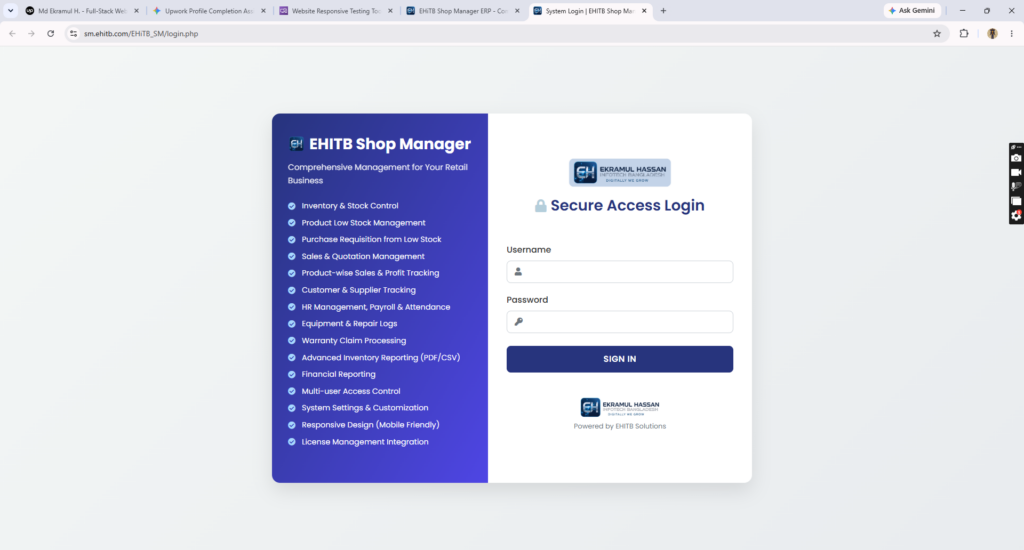Click the padlock icon beside Secure Access Login
This screenshot has height=550, width=1024.
[x=540, y=206]
